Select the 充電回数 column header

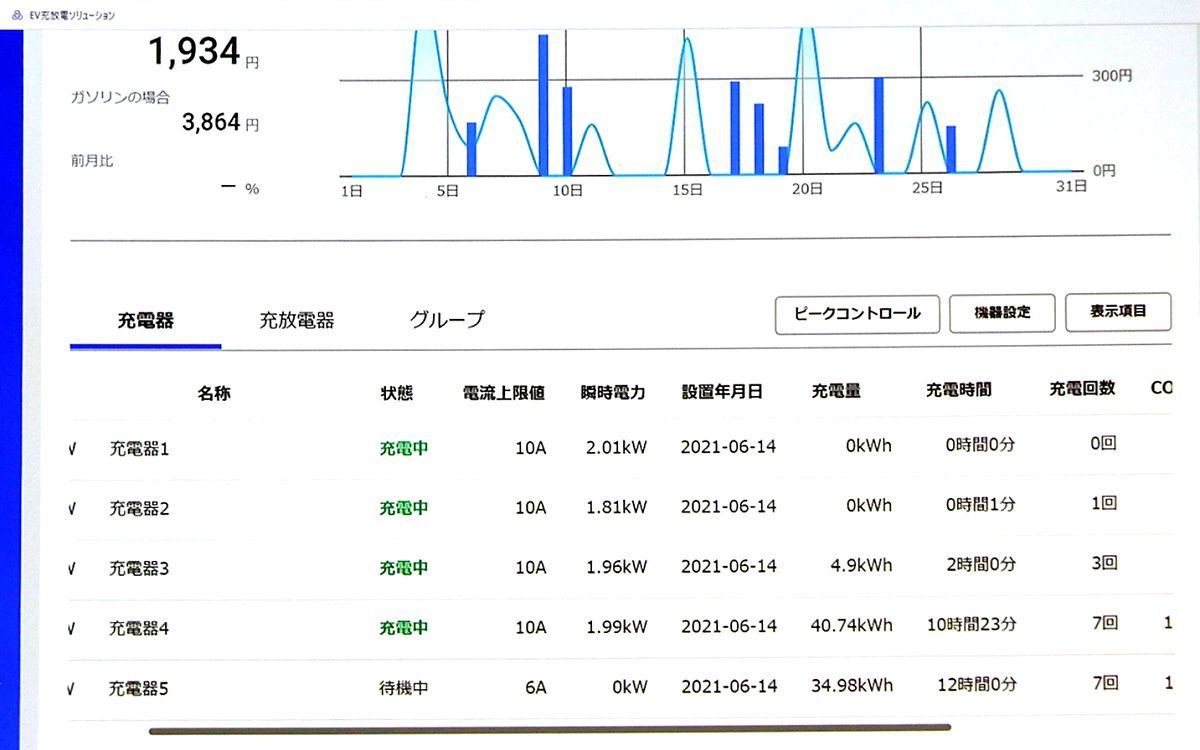click(x=1082, y=388)
